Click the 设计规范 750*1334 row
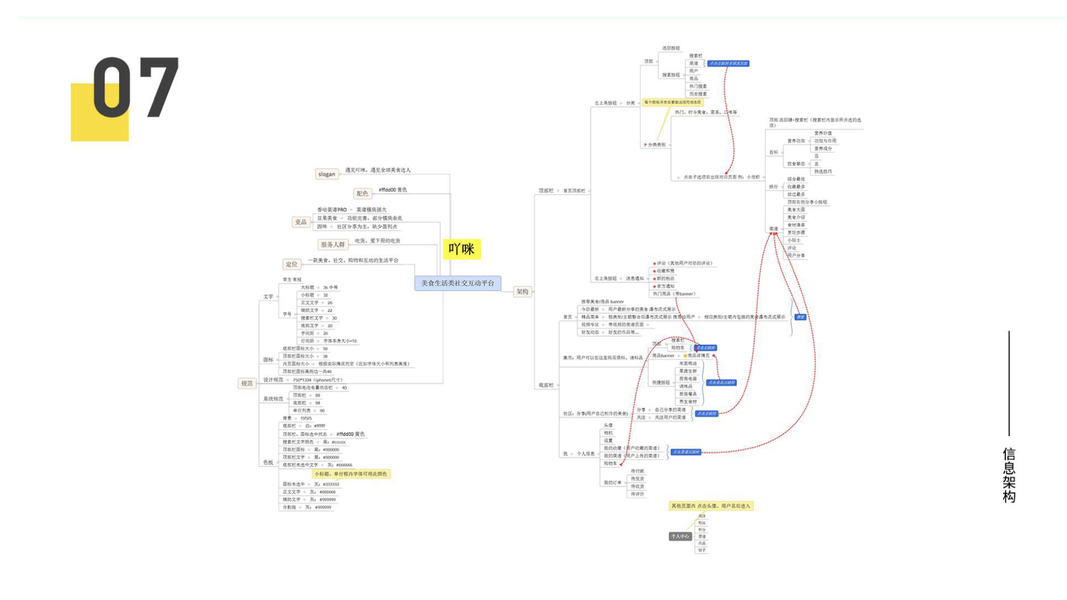 point(303,380)
